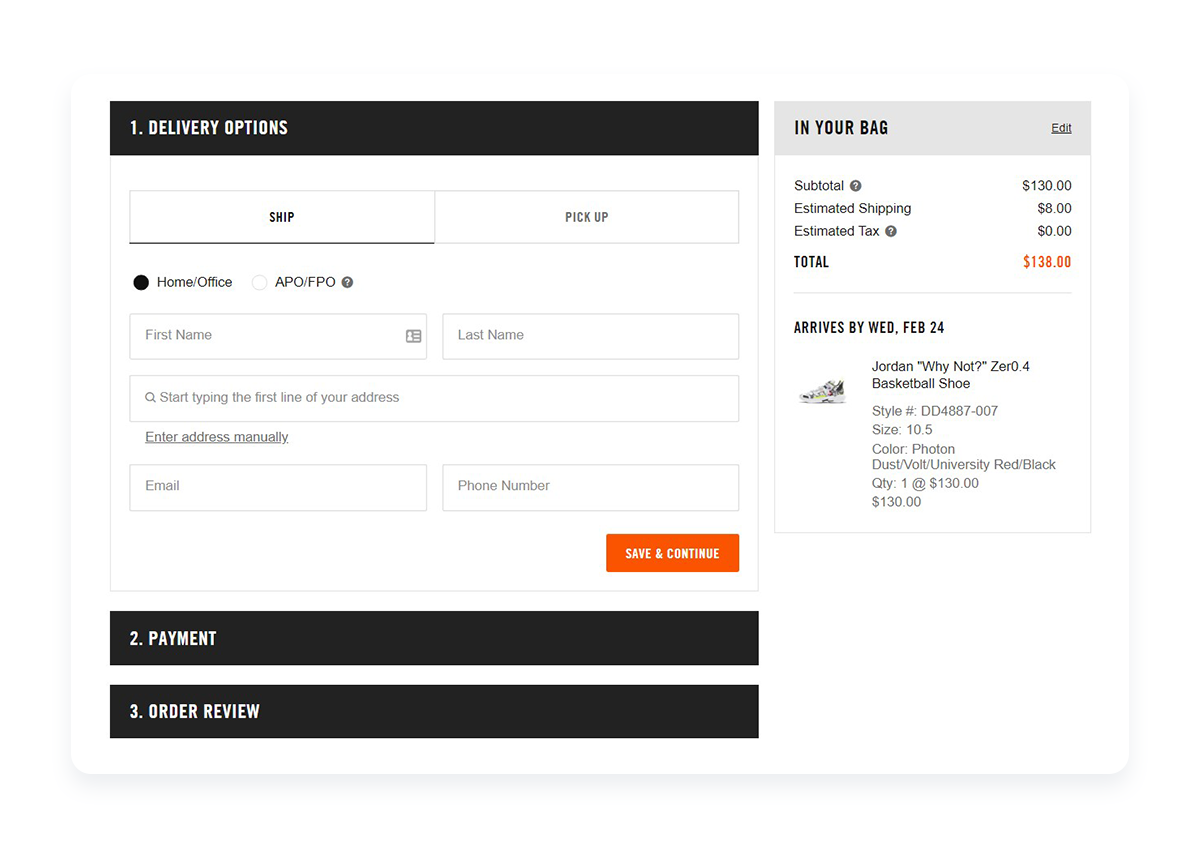This screenshot has width=1200, height=850.
Task: Click the Save & Continue button
Action: [x=672, y=553]
